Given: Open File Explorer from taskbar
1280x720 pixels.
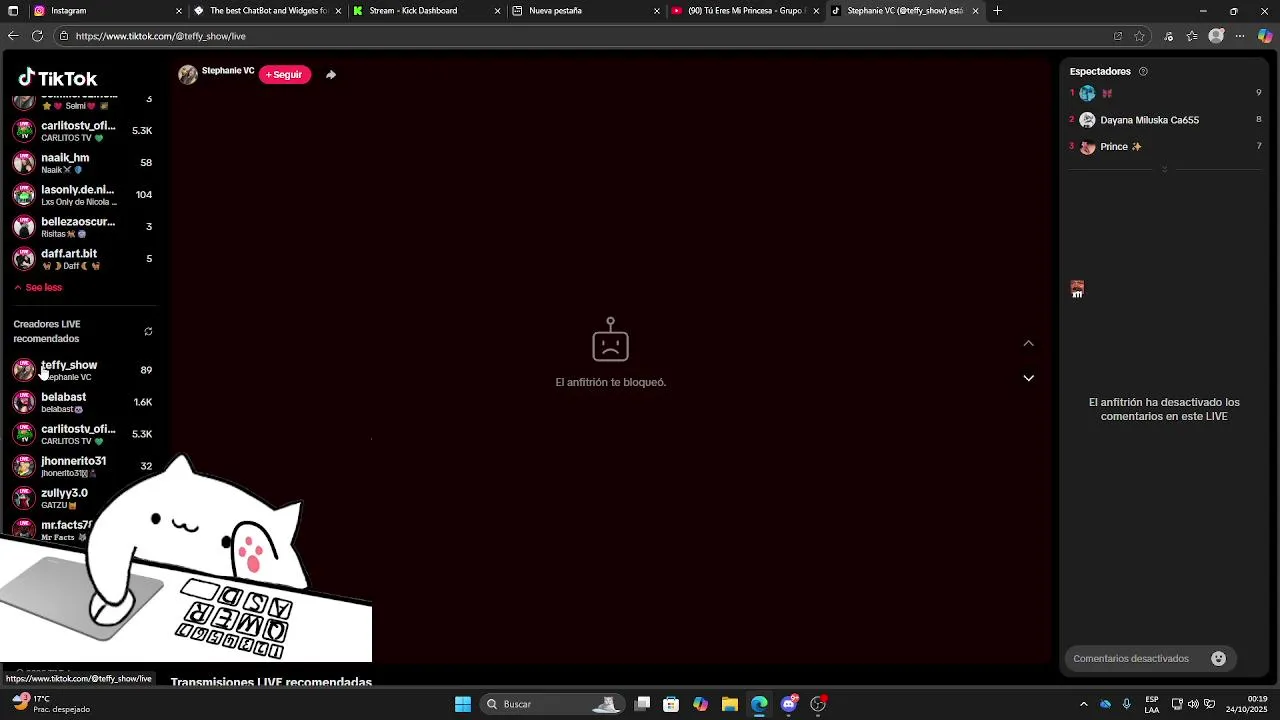Looking at the screenshot, I should point(730,704).
